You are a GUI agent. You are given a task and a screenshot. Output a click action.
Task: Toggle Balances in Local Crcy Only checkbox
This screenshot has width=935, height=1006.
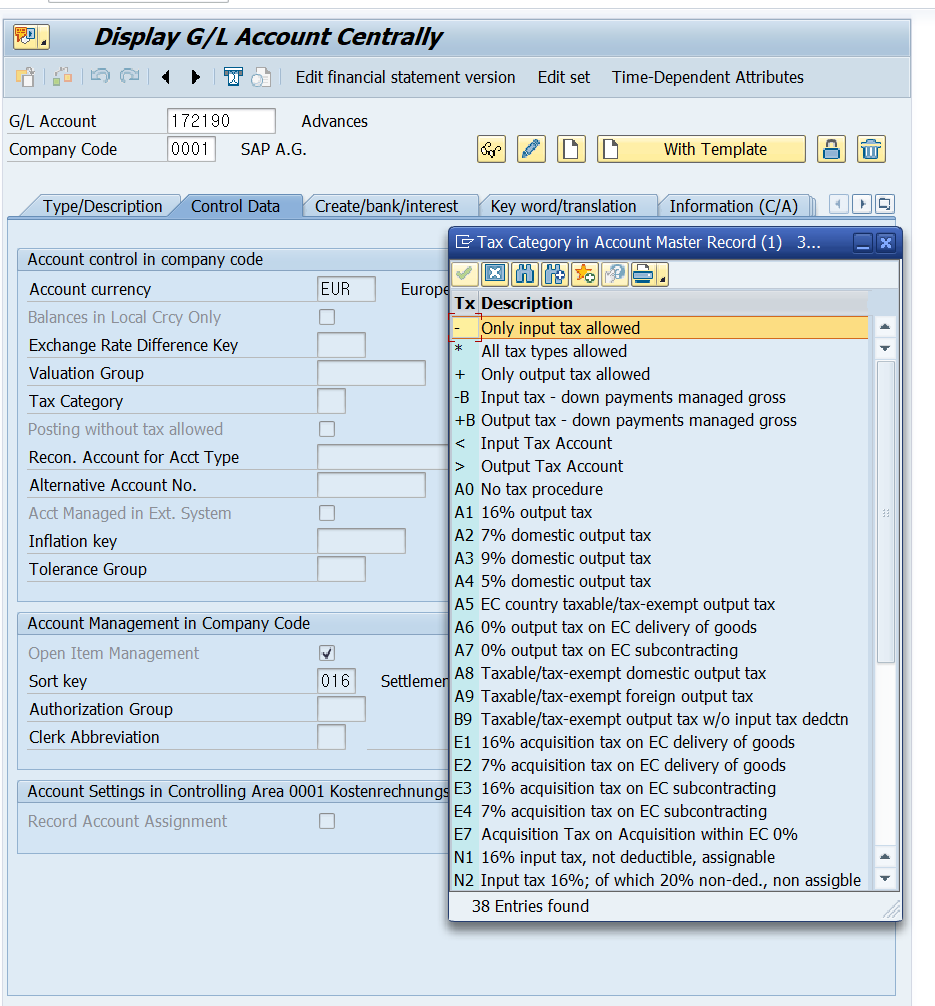coord(327,317)
